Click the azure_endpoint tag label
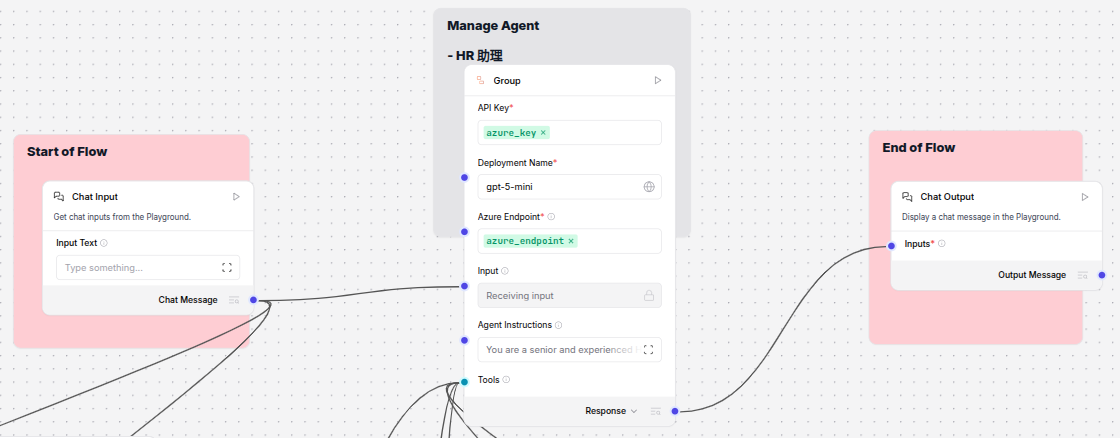Viewport: 1120px width, 438px height. [x=525, y=242]
